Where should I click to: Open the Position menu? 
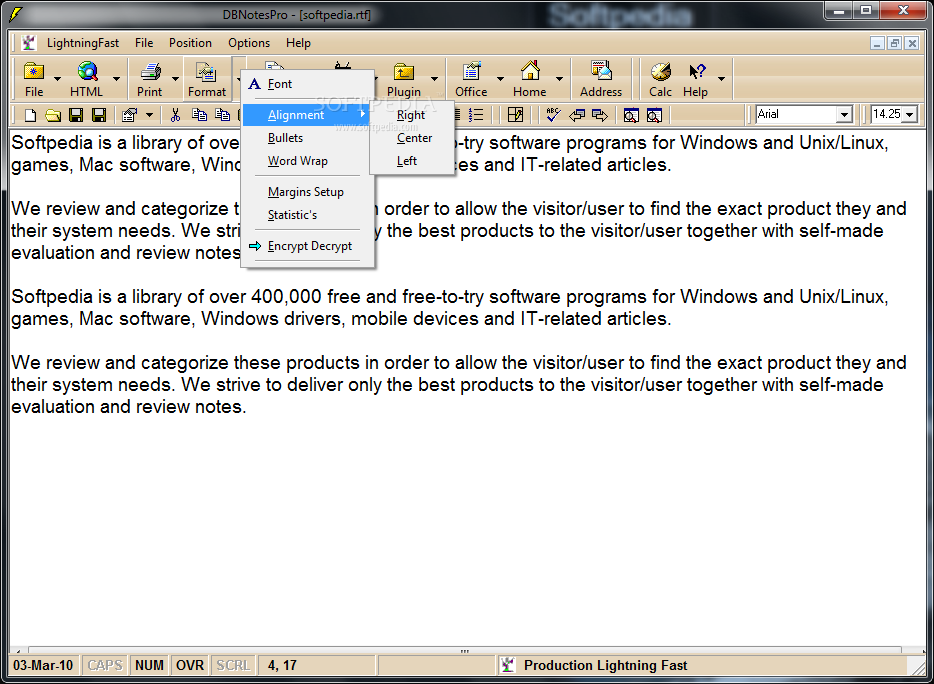point(190,43)
